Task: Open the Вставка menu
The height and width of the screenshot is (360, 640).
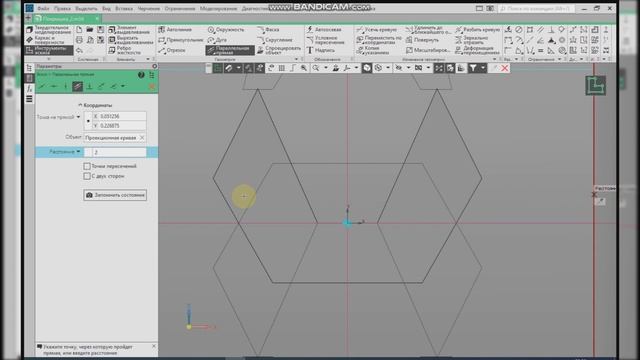Action: pos(124,9)
